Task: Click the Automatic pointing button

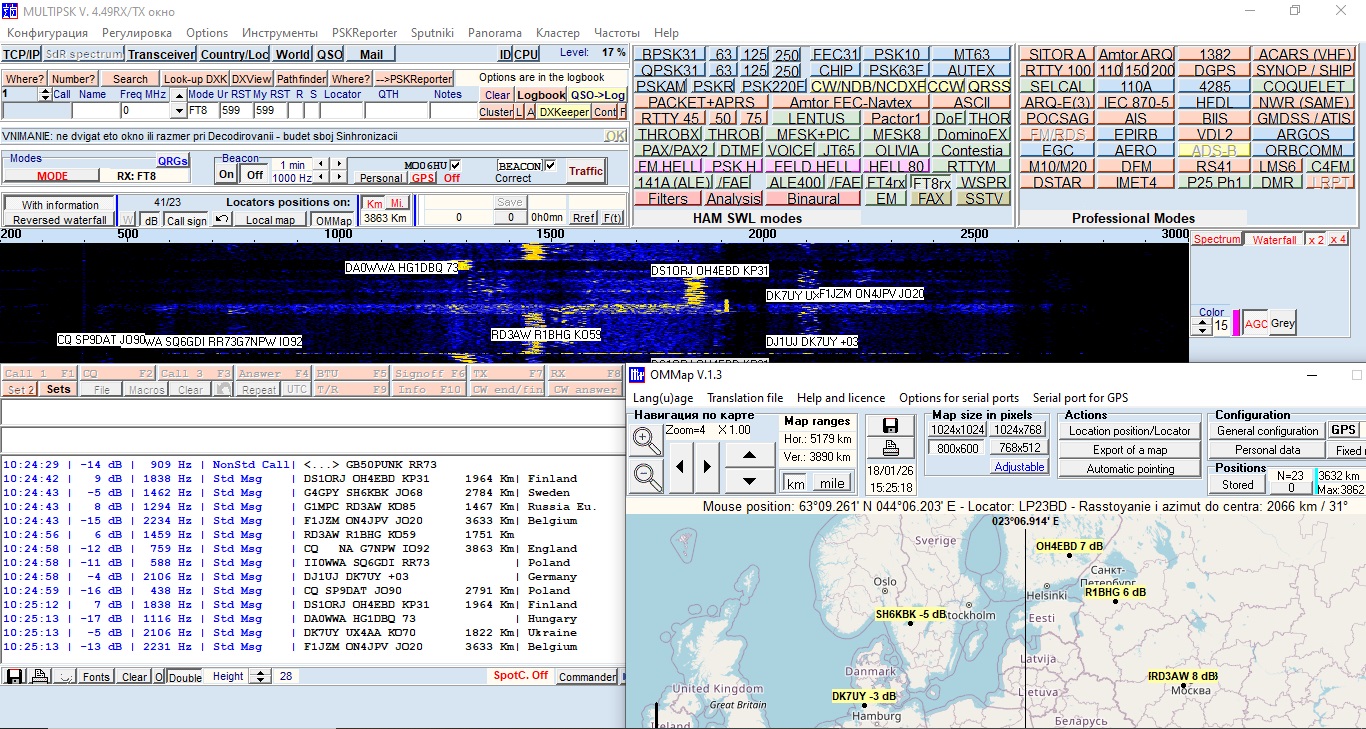Action: (x=1130, y=468)
